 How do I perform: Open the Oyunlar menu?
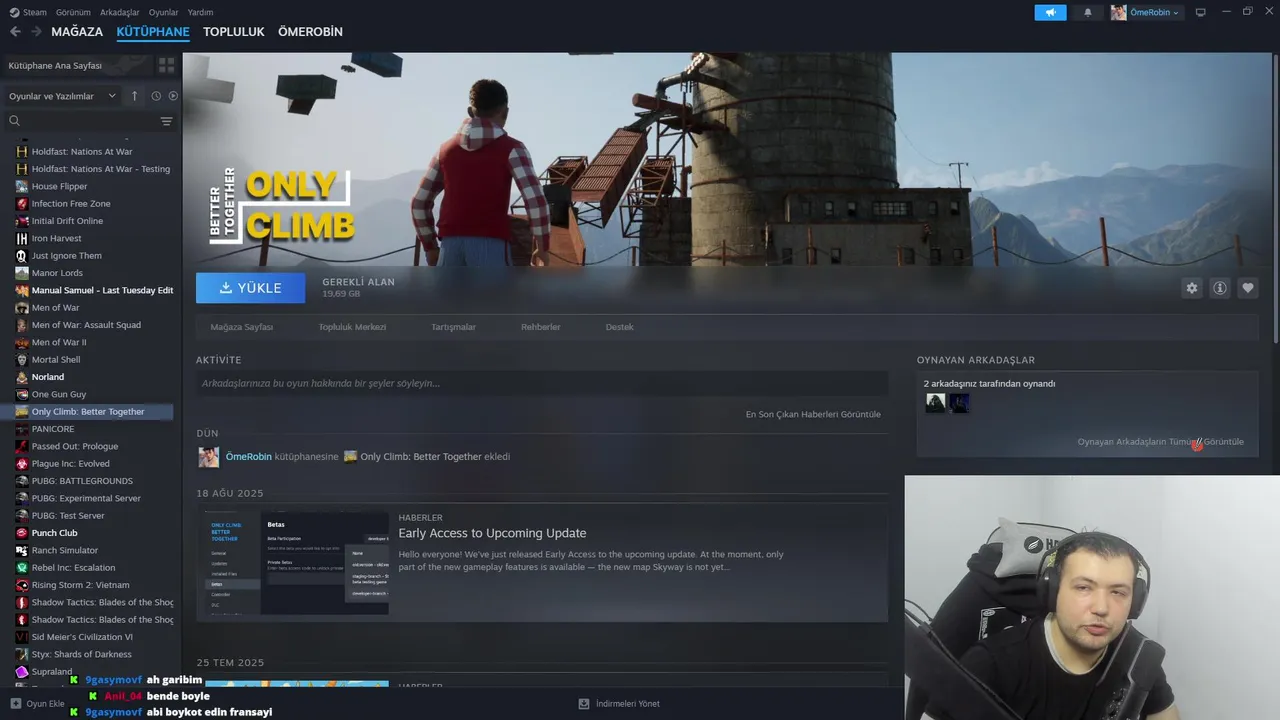[x=164, y=12]
